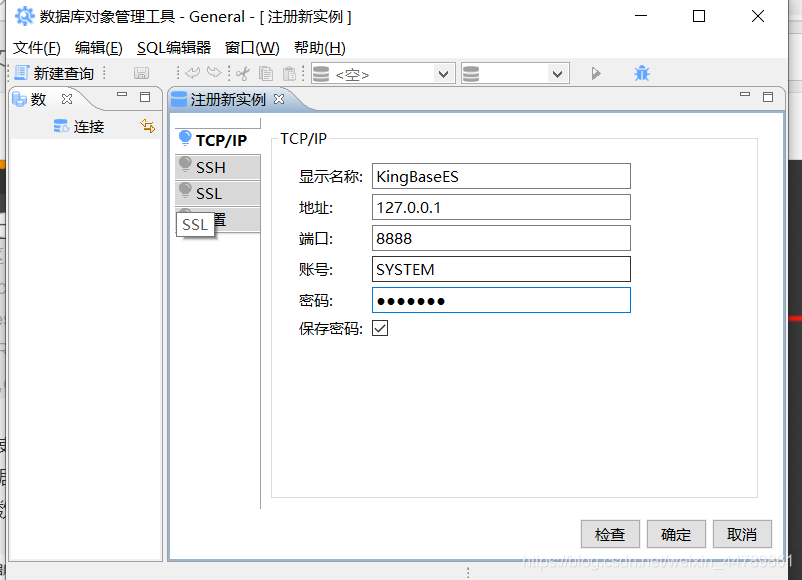
Task: Click the 账号 field containing SYSTEM
Action: pyautogui.click(x=501, y=269)
